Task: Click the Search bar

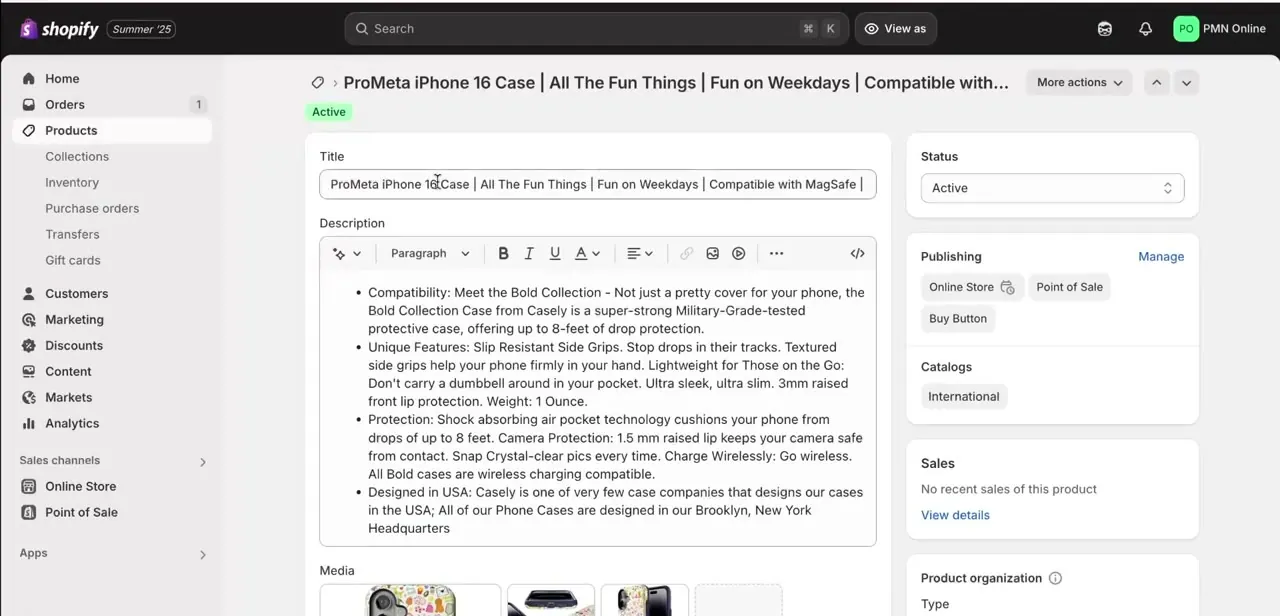Action: (x=597, y=29)
